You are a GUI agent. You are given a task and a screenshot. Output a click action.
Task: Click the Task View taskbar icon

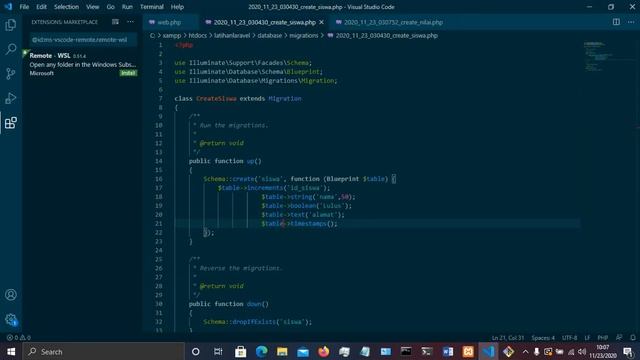218,351
